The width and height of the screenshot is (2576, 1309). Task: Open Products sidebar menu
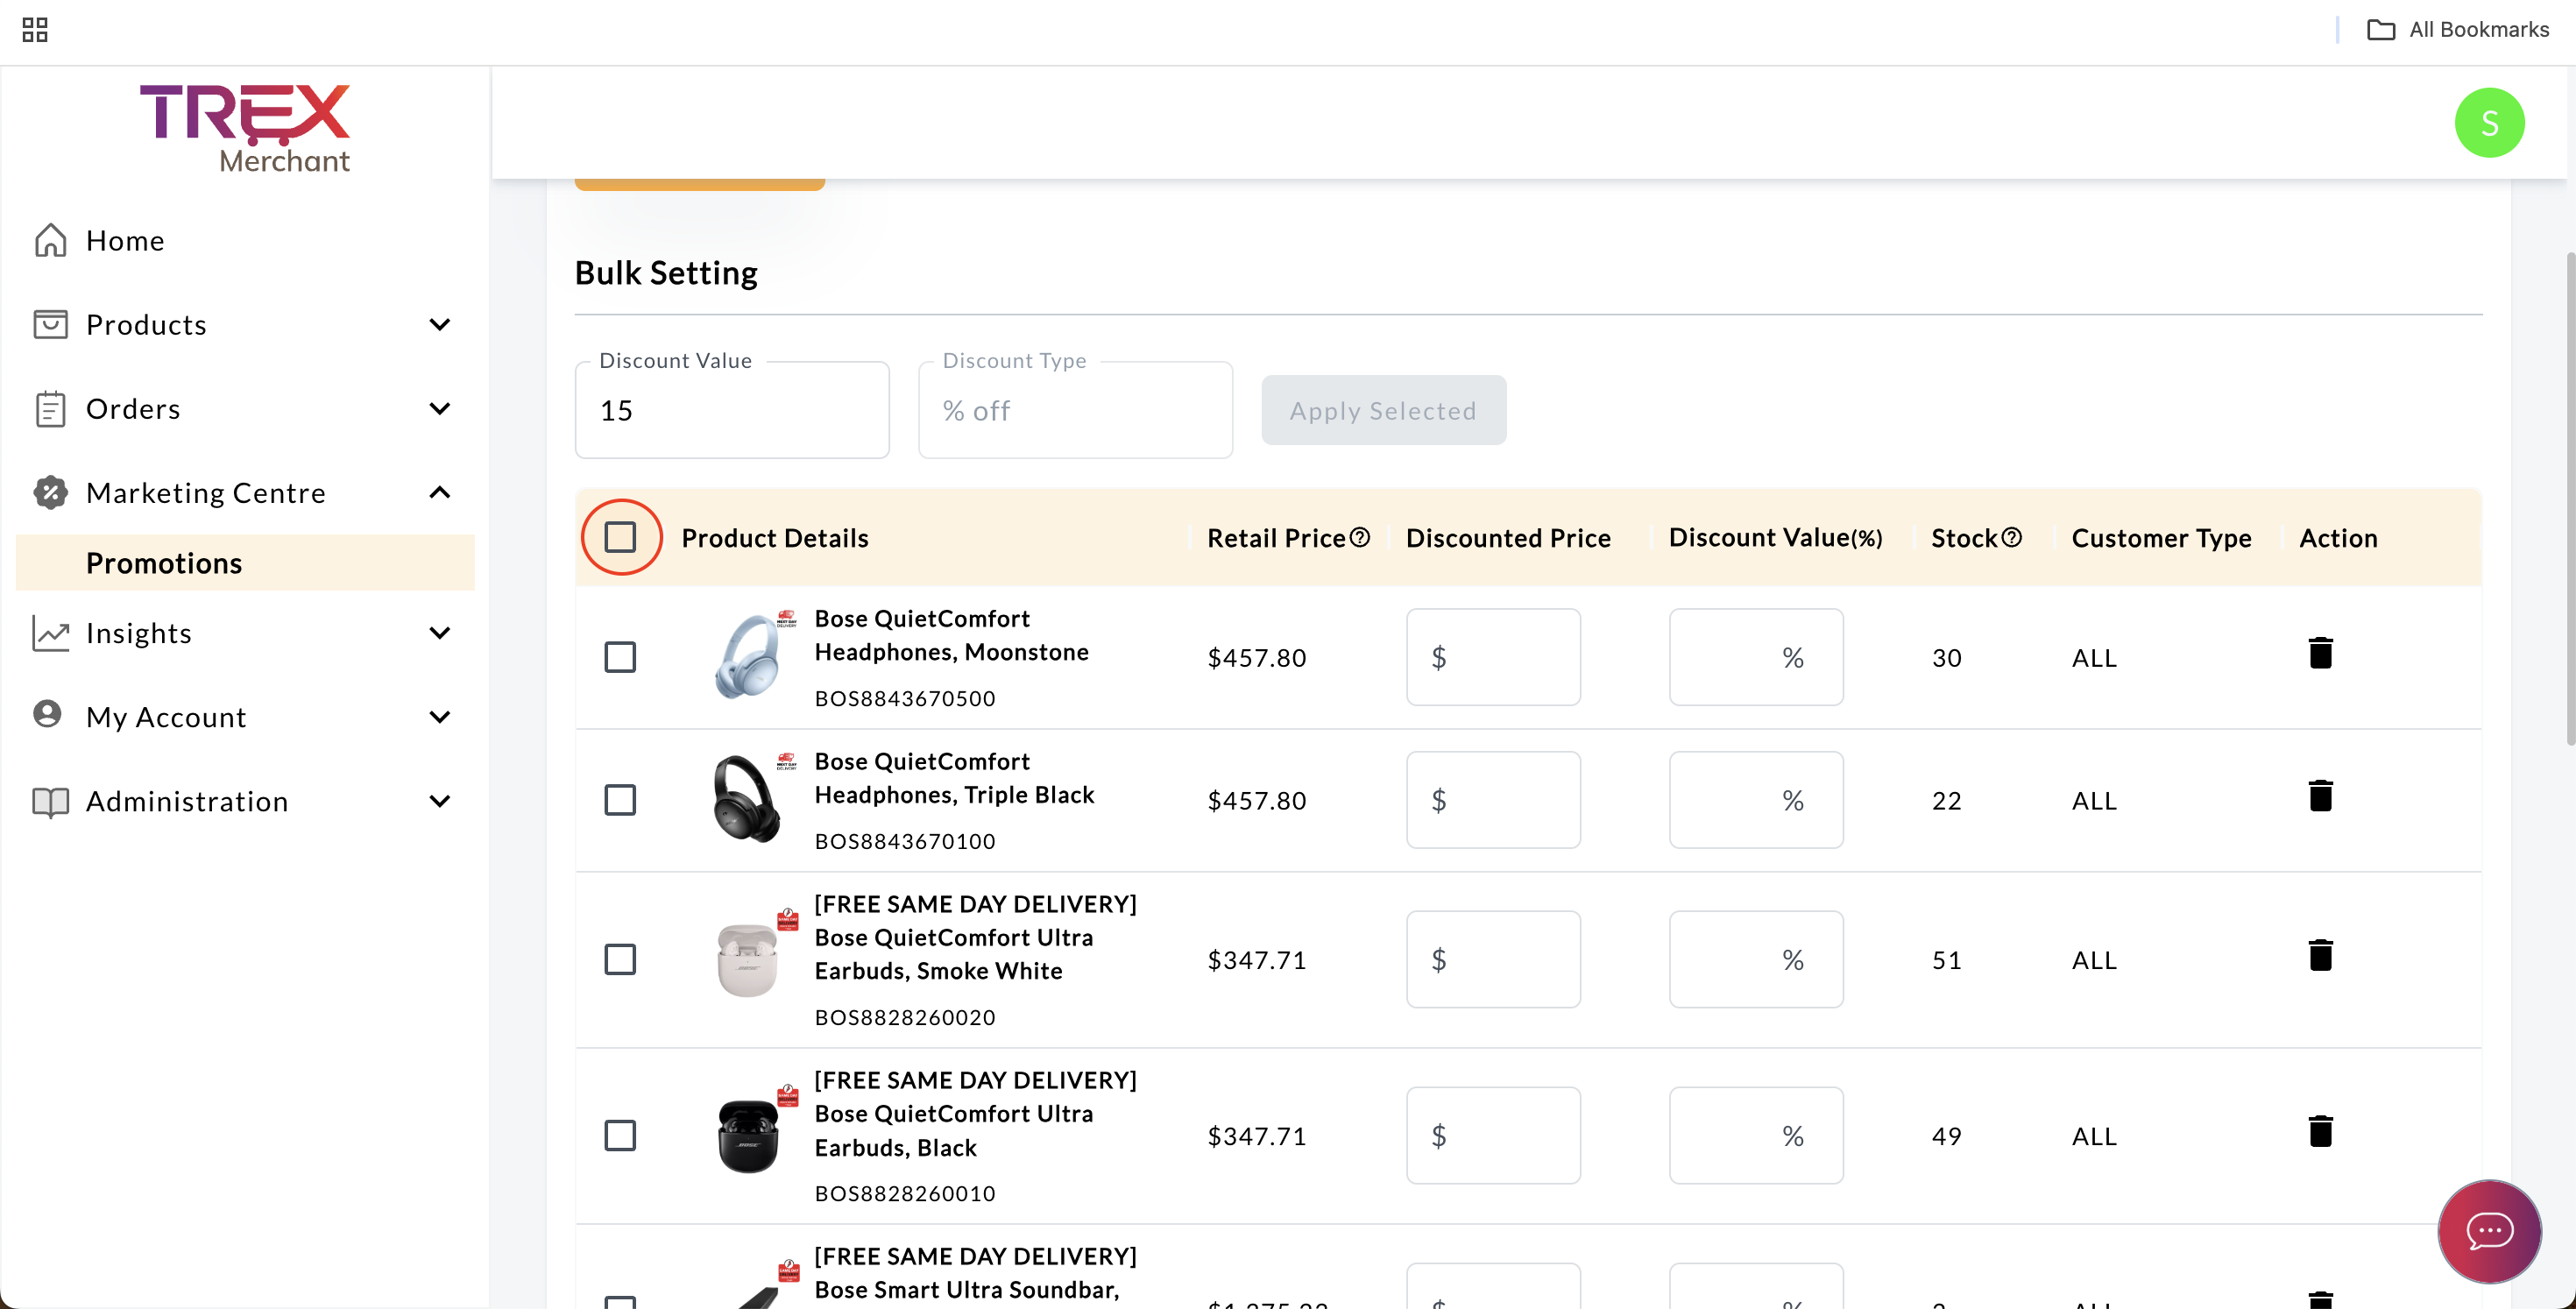[245, 324]
